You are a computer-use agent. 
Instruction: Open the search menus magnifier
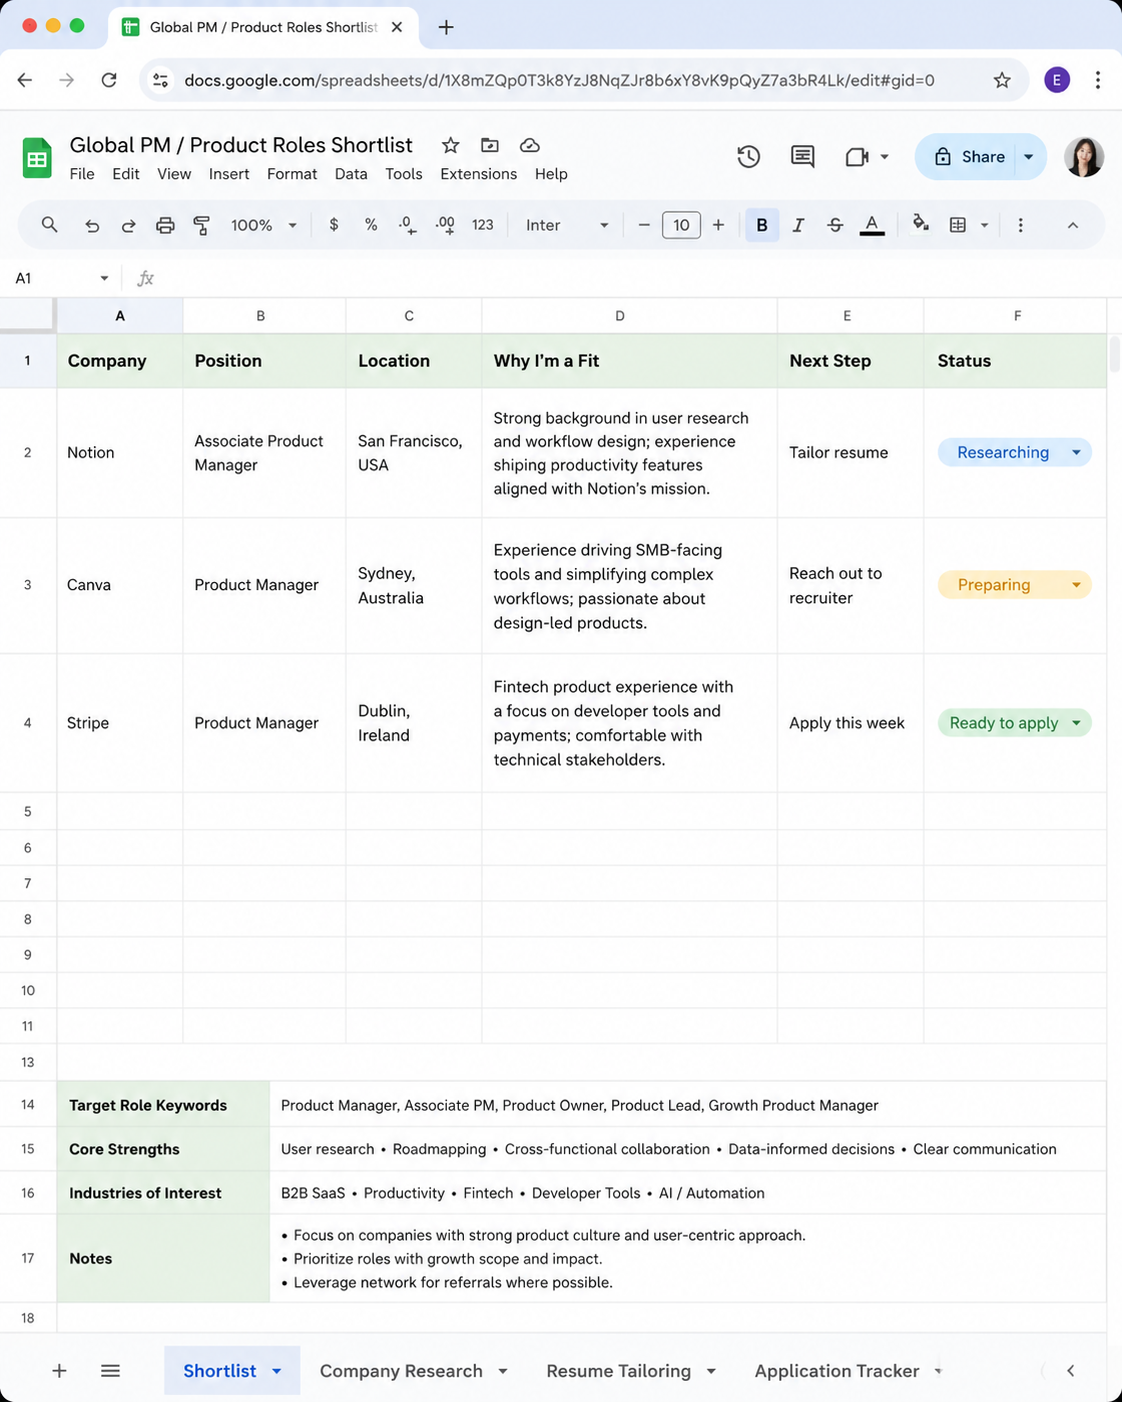pyautogui.click(x=49, y=225)
